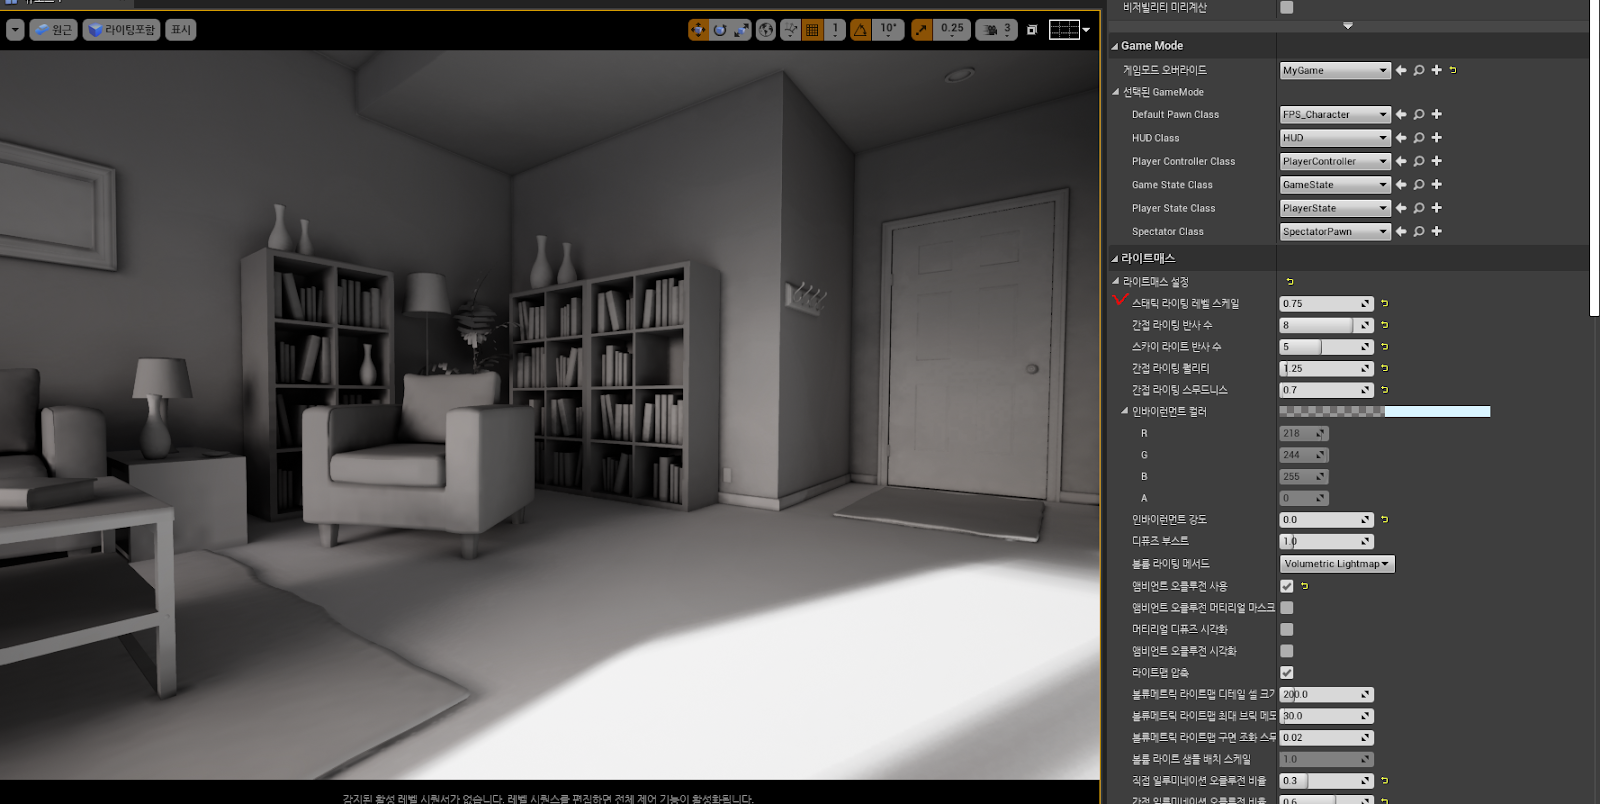Enable 앰비언트 오클루전 시각화 checkbox

pos(1287,651)
